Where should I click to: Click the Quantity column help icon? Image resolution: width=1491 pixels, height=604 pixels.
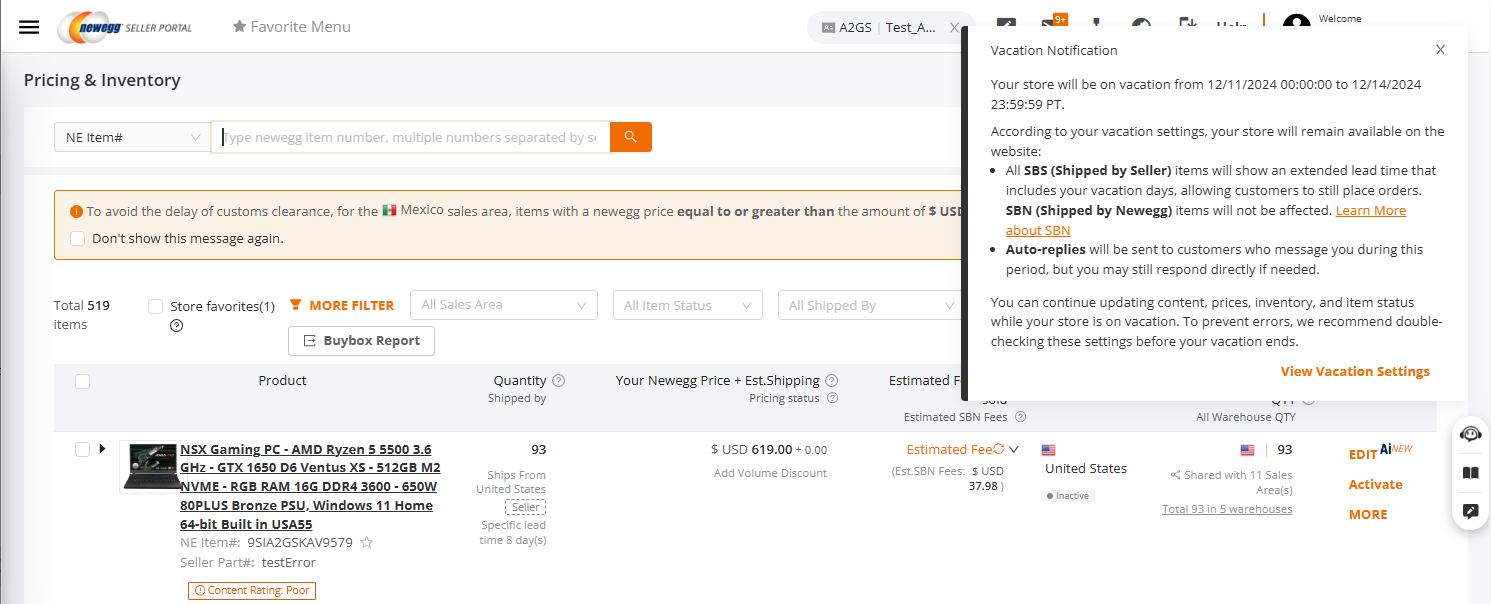click(559, 380)
